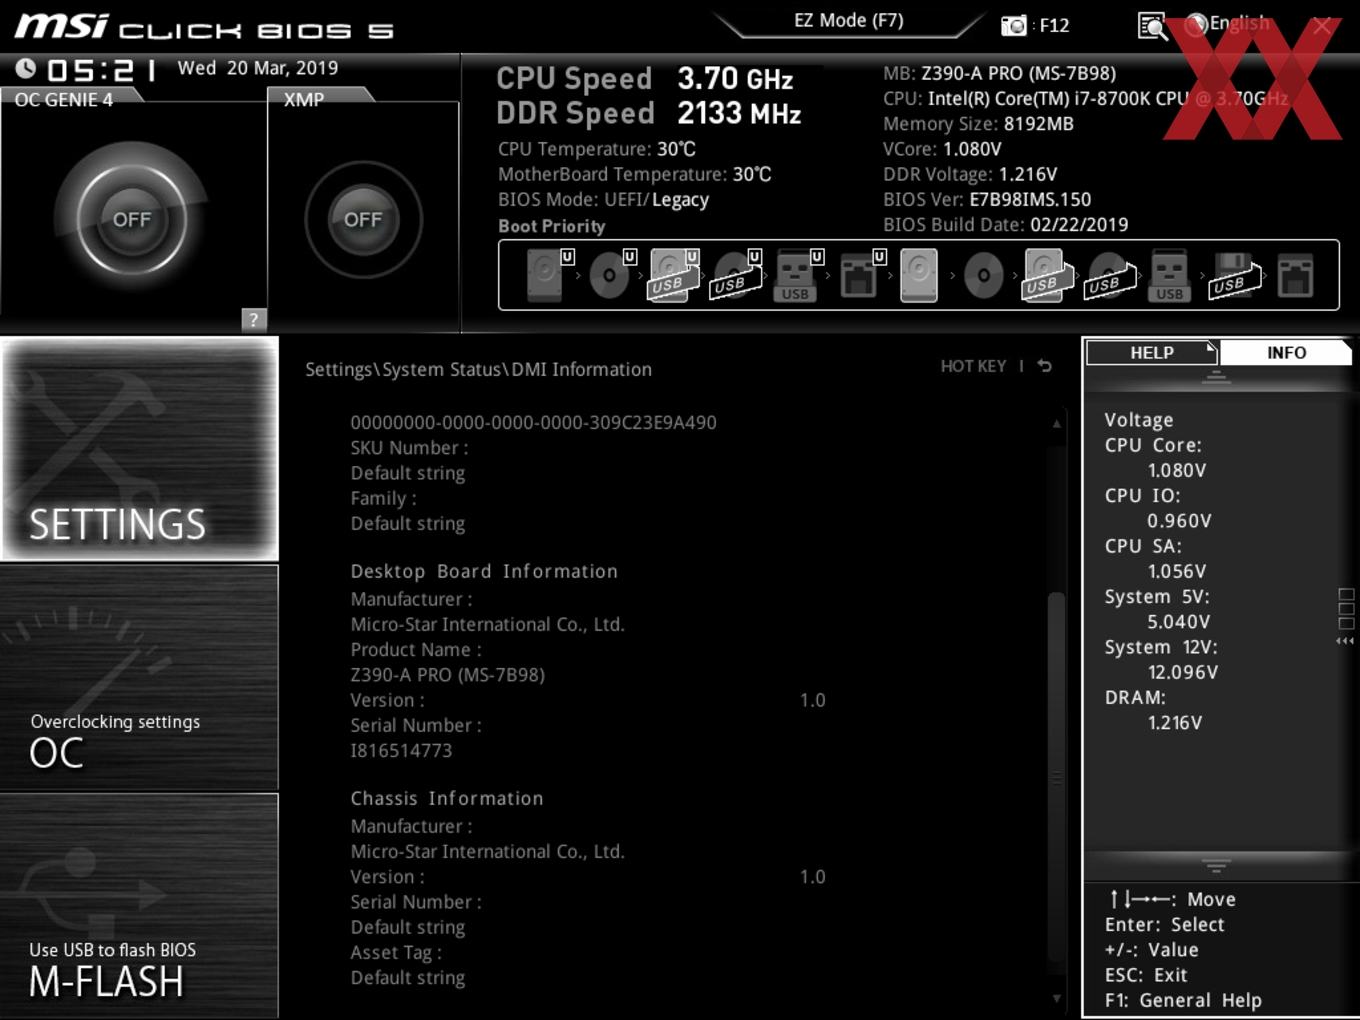Click the date Wed 20 Mar, 2019
Image resolution: width=1360 pixels, height=1020 pixels.
pyautogui.click(x=258, y=68)
